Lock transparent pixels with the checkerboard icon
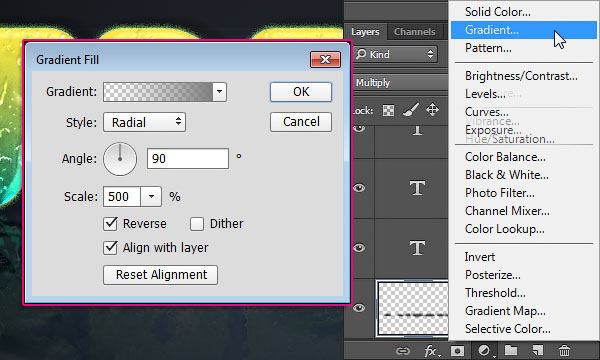This screenshot has height=360, width=600. tap(388, 111)
